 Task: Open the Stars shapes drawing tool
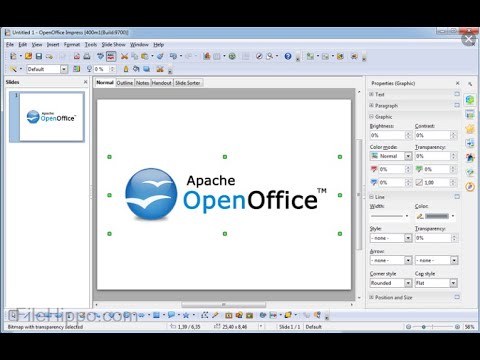tap(186, 315)
